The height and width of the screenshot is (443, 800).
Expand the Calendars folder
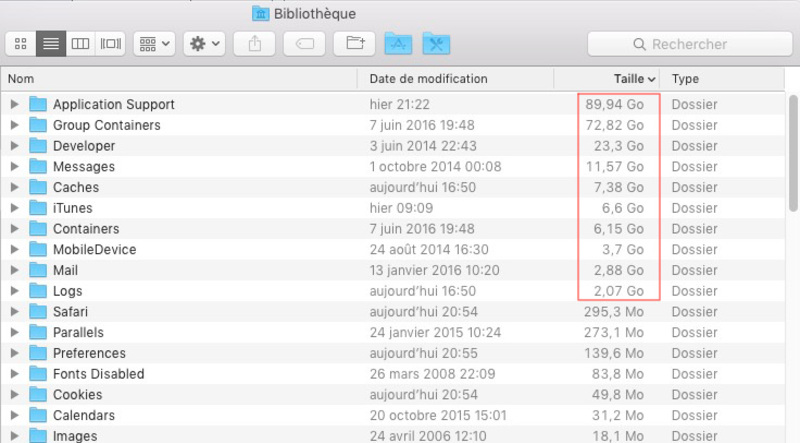point(14,415)
